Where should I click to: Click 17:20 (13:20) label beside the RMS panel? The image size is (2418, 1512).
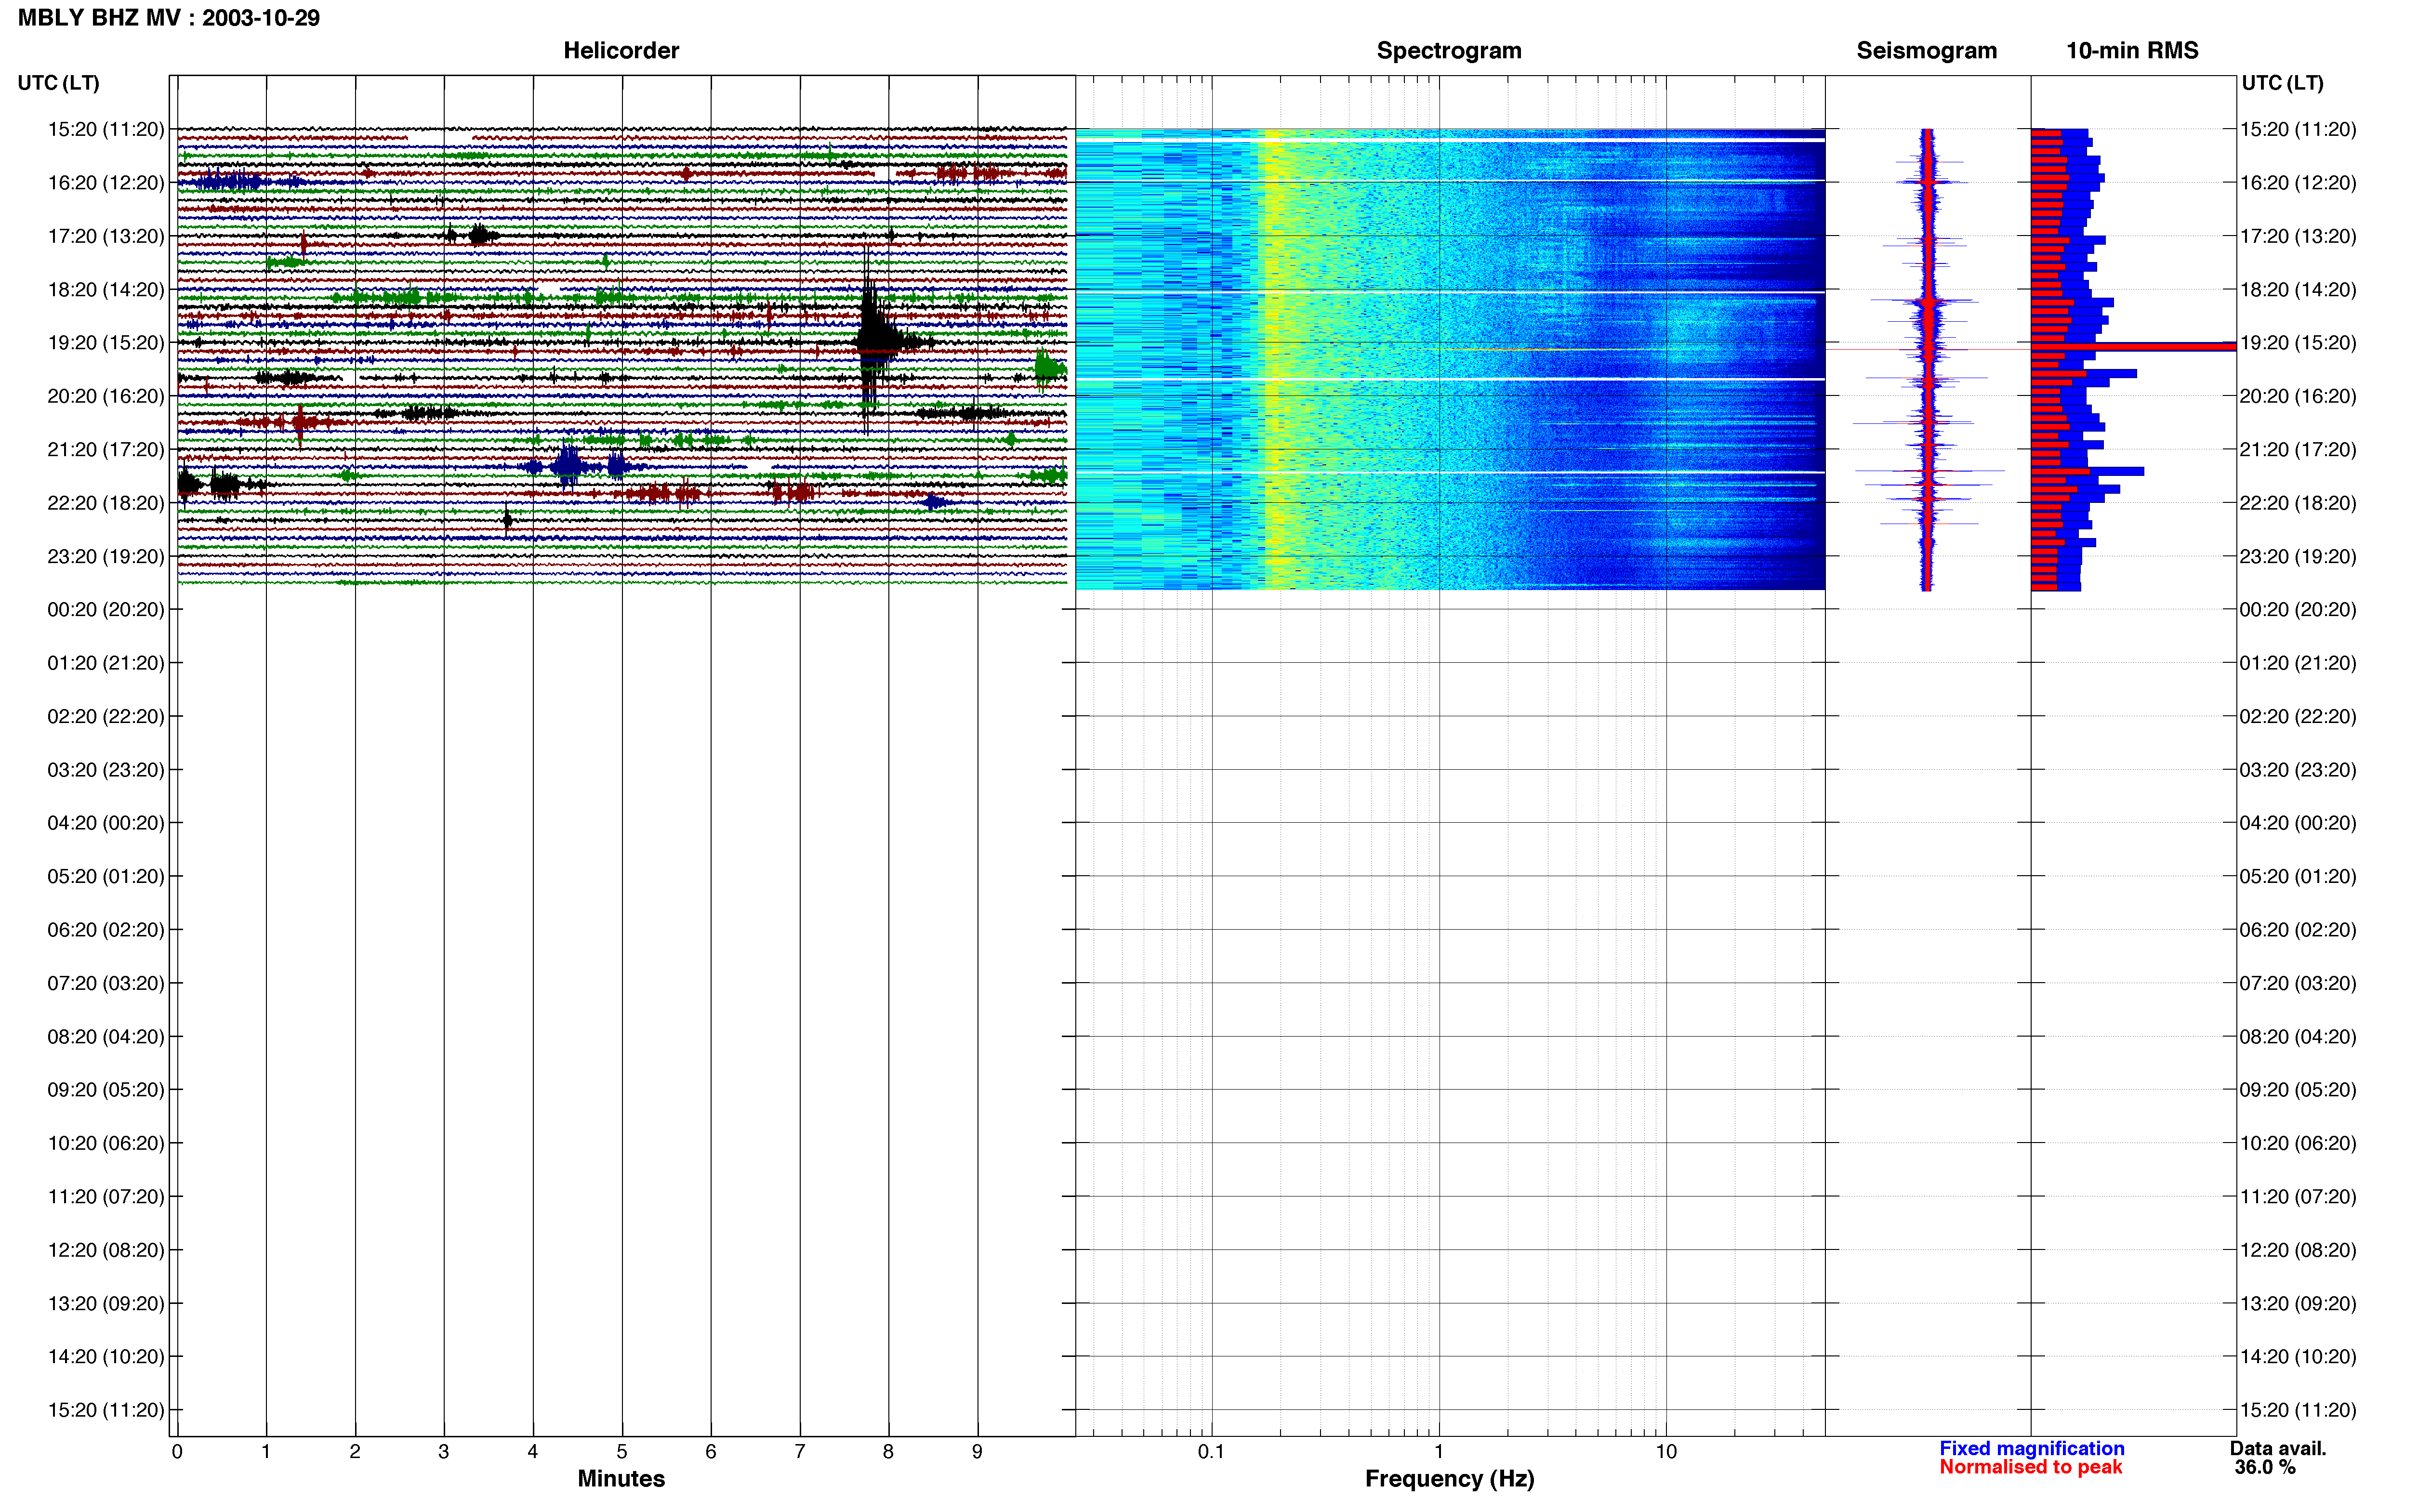click(2298, 236)
